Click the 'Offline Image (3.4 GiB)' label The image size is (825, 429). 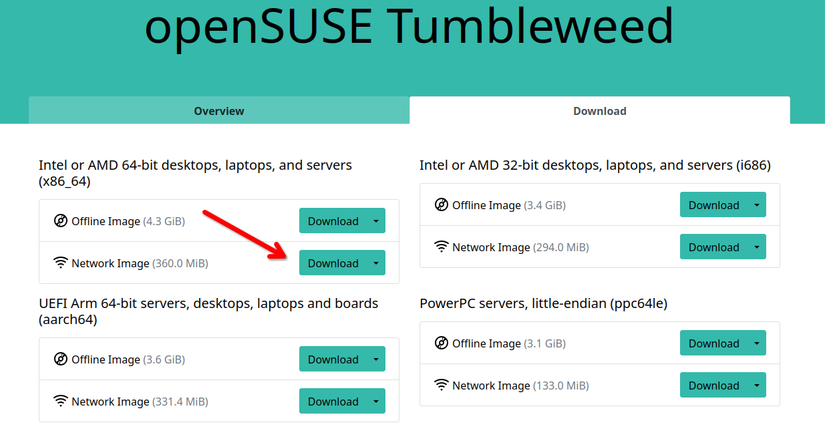509,205
